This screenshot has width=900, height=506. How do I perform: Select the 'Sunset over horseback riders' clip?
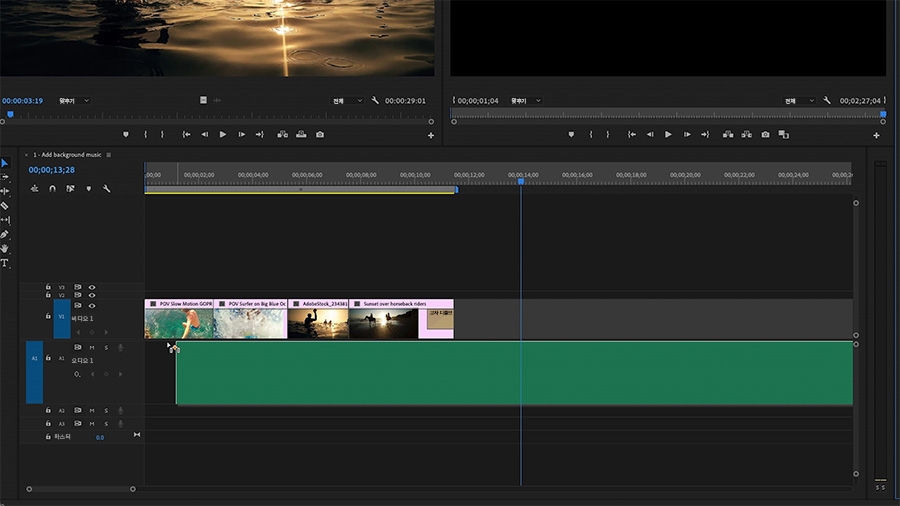(x=383, y=322)
